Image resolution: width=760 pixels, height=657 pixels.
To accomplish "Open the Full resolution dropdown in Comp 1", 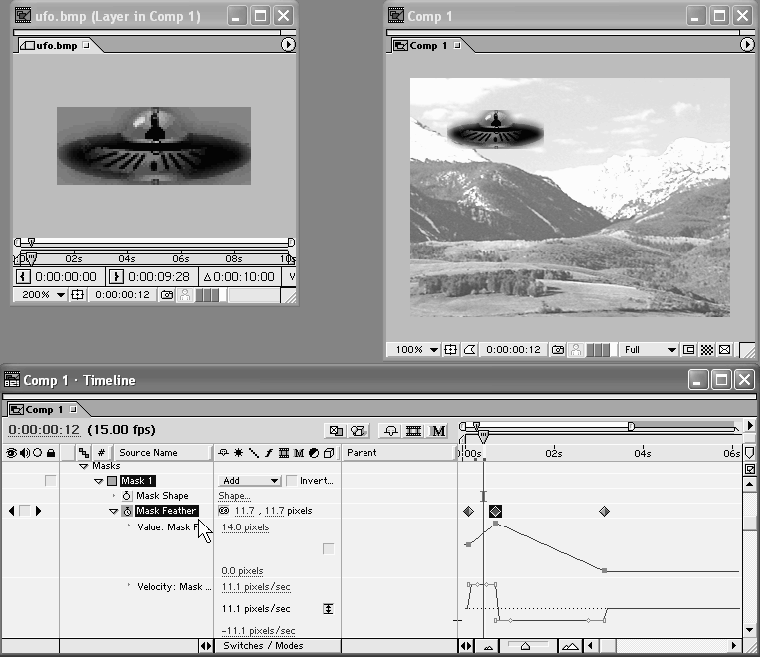I will [649, 350].
